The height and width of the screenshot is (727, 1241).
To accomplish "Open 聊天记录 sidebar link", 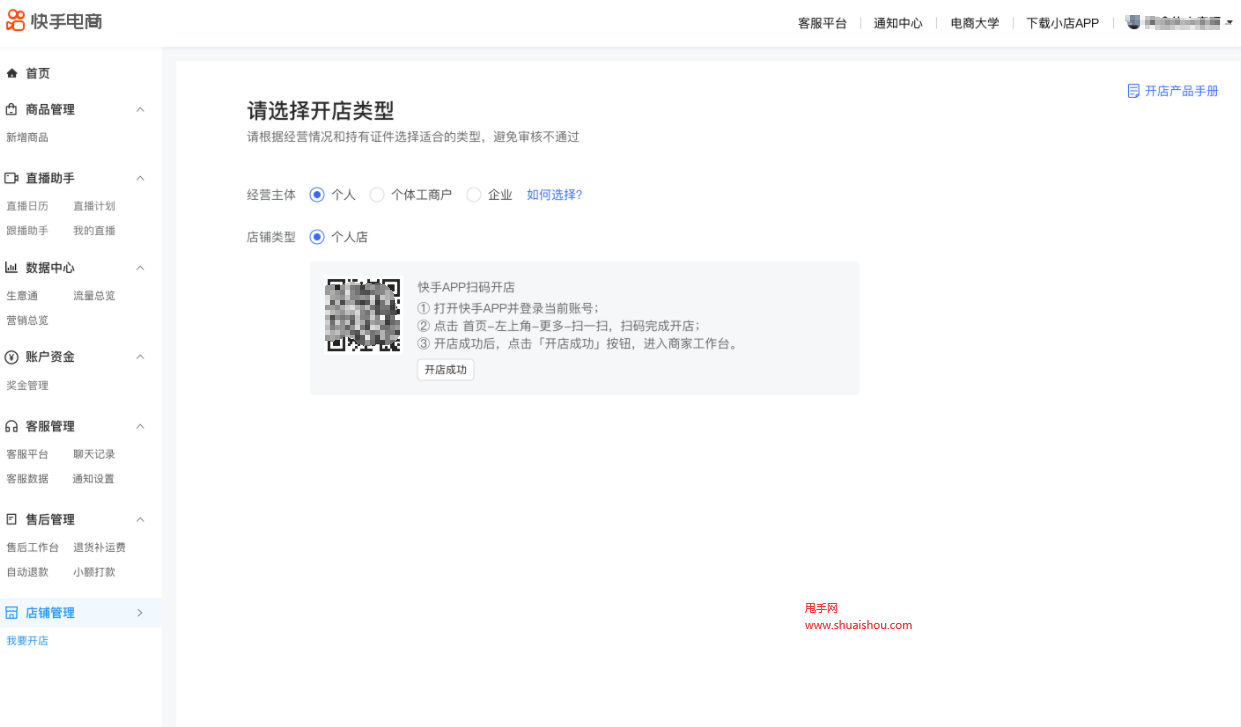I will pyautogui.click(x=94, y=454).
